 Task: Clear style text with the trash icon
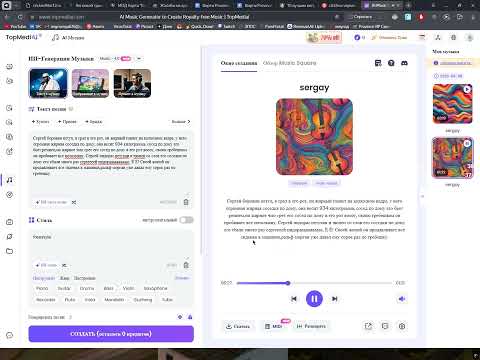[x=186, y=265]
